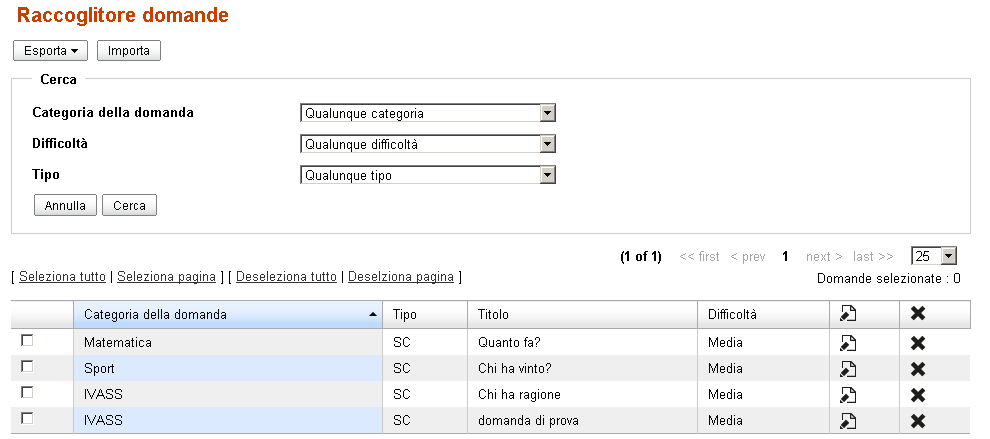Check the Matematica row checkbox

click(x=27, y=341)
